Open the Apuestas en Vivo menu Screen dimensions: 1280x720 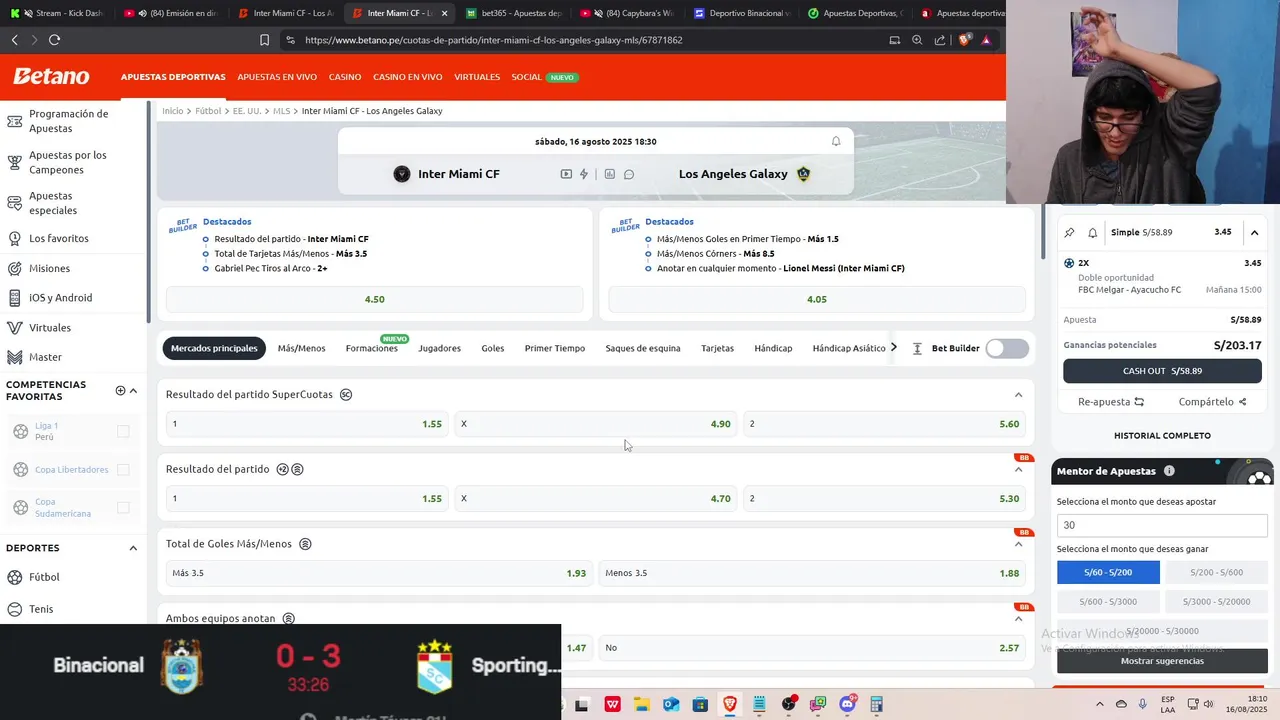[277, 77]
